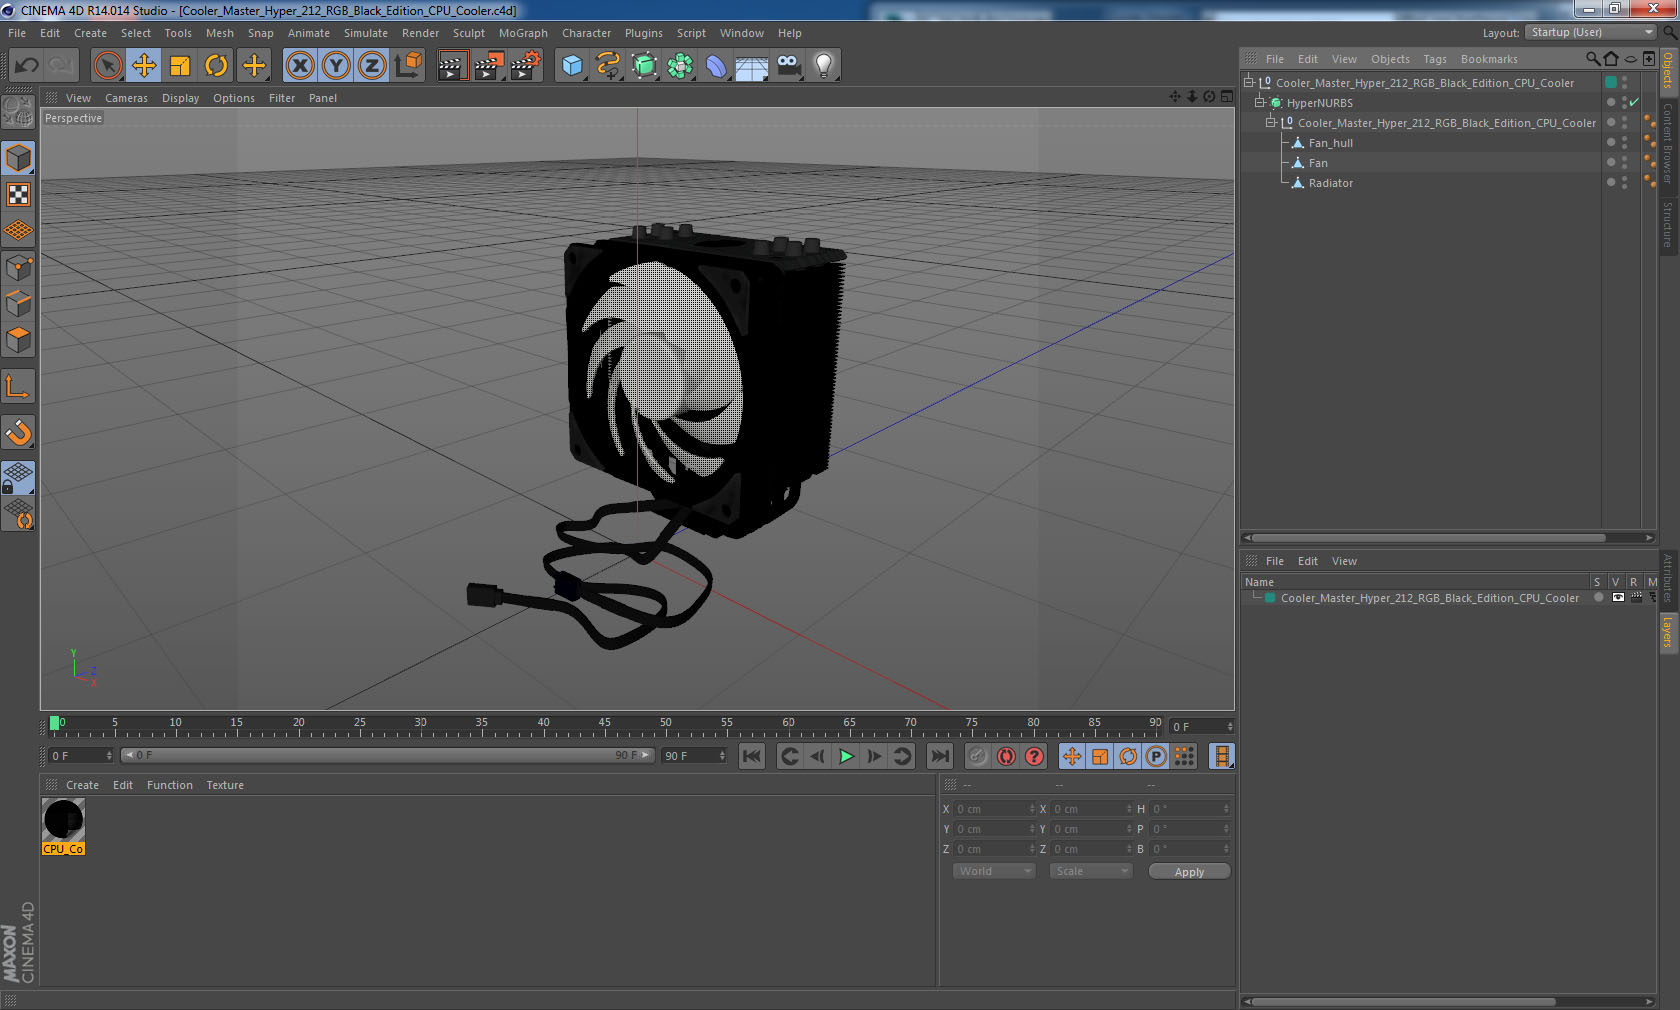Click the Bookmarks menu
The height and width of the screenshot is (1010, 1680).
[1488, 59]
